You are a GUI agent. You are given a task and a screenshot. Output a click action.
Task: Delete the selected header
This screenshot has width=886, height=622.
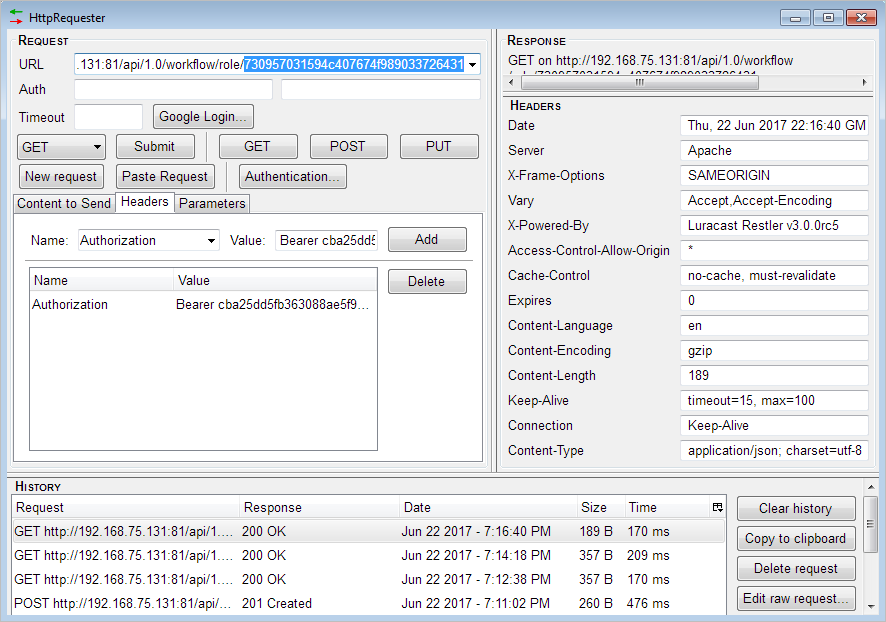[x=426, y=281]
